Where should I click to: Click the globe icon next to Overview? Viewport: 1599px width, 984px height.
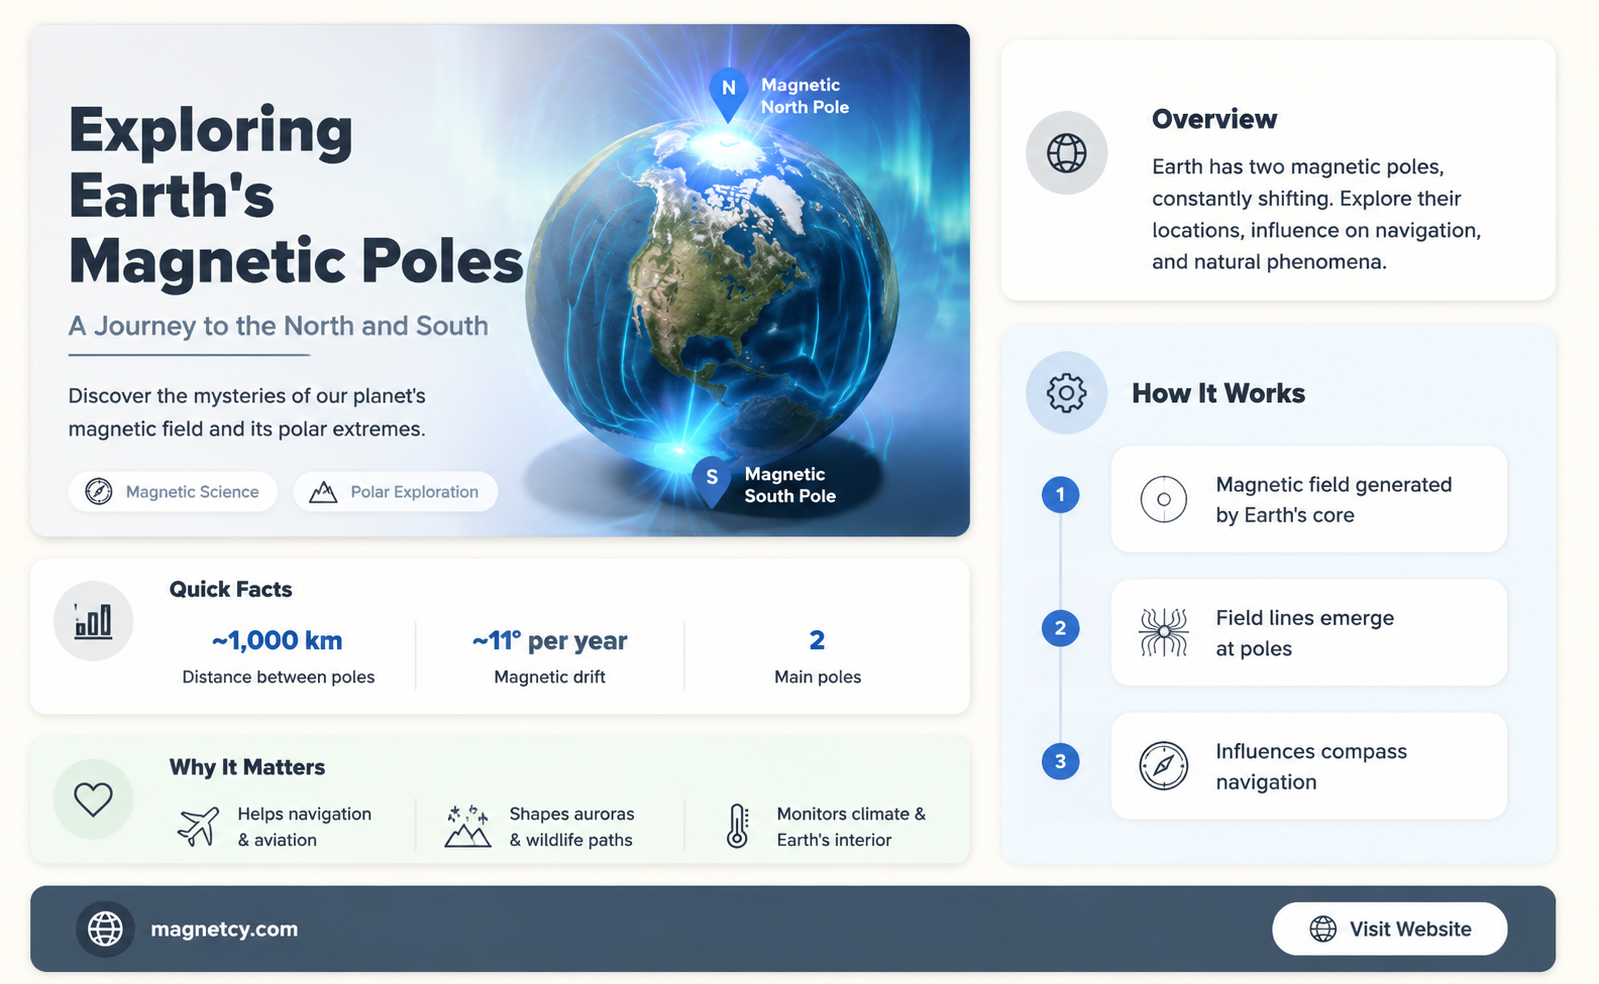coord(1067,153)
